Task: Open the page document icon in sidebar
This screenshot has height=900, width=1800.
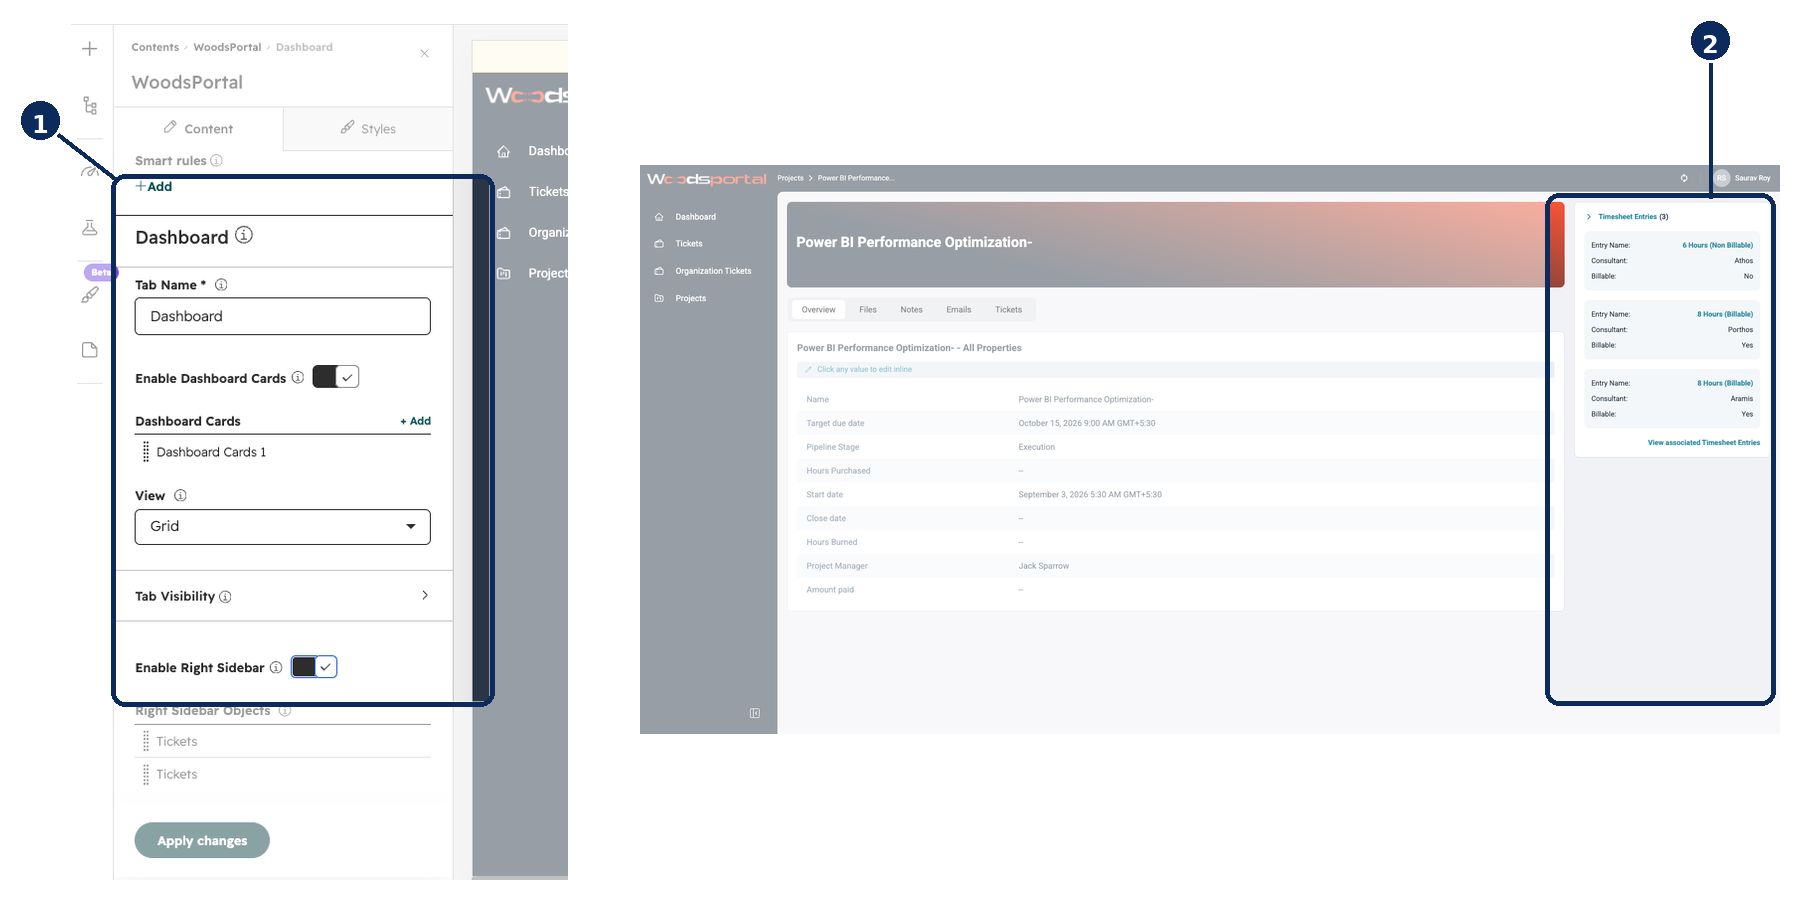Action: tap(90, 350)
